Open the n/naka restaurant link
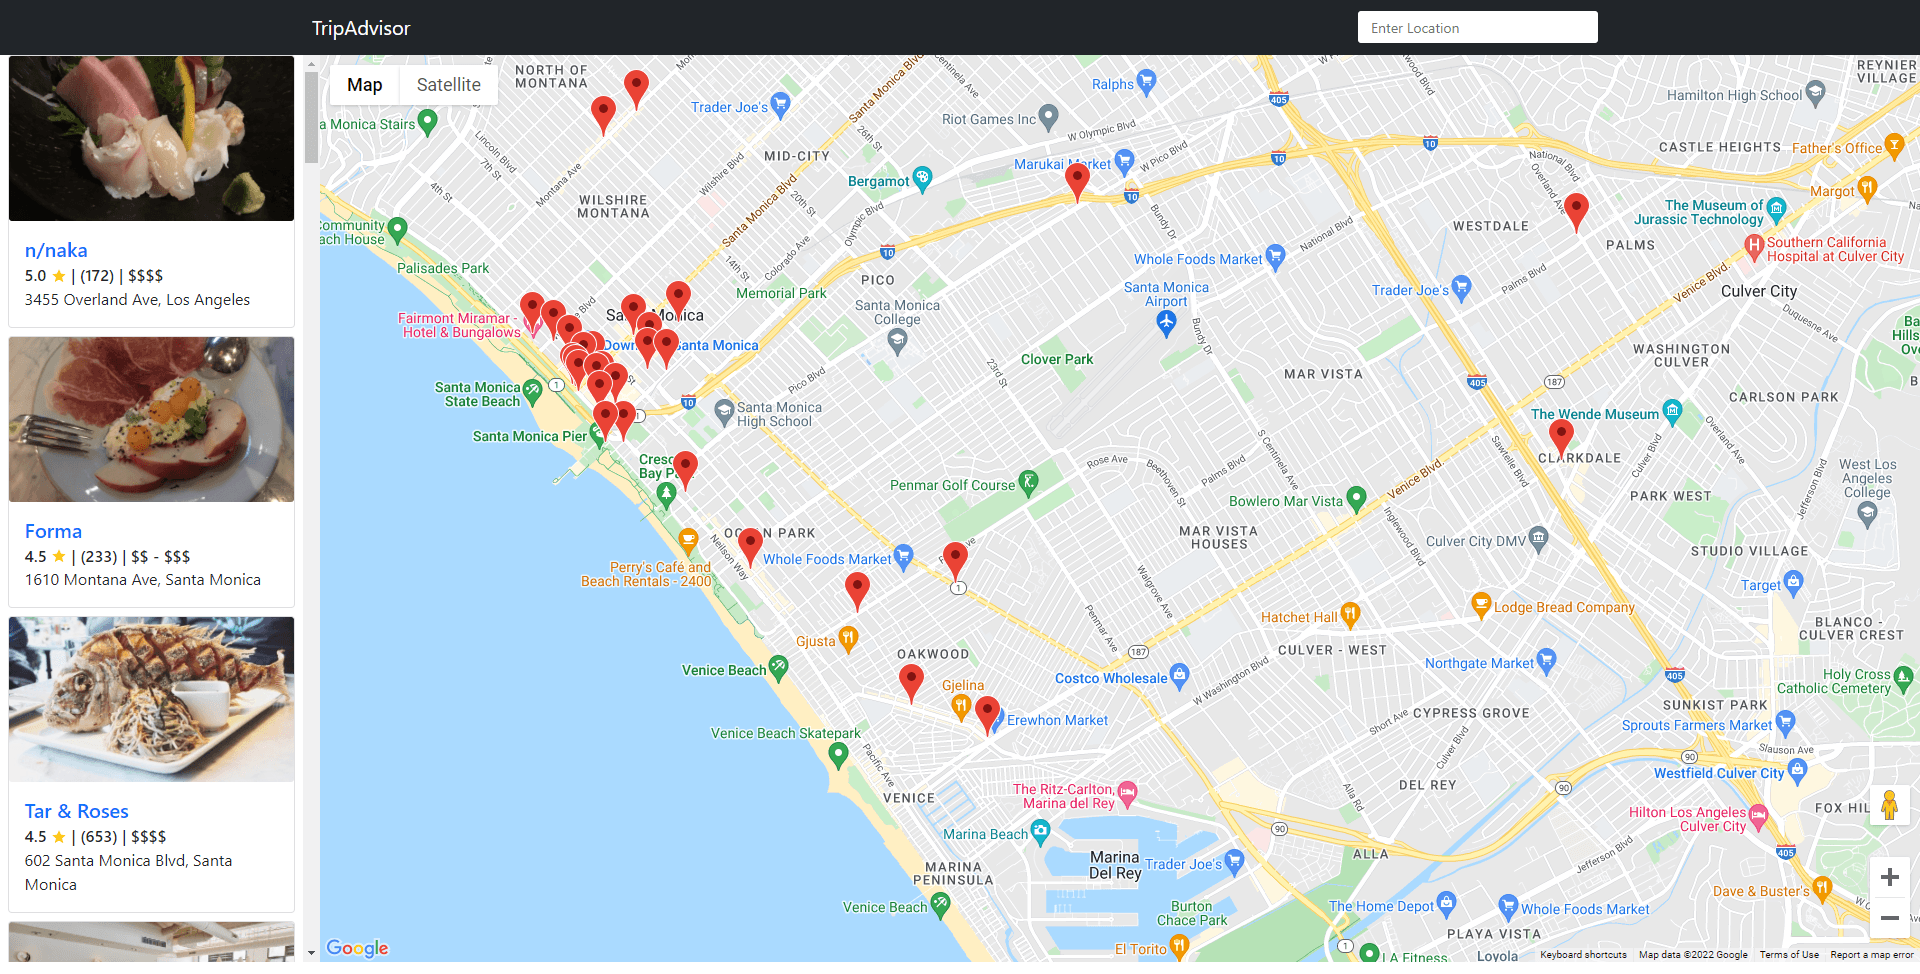This screenshot has height=974, width=1920. (56, 250)
